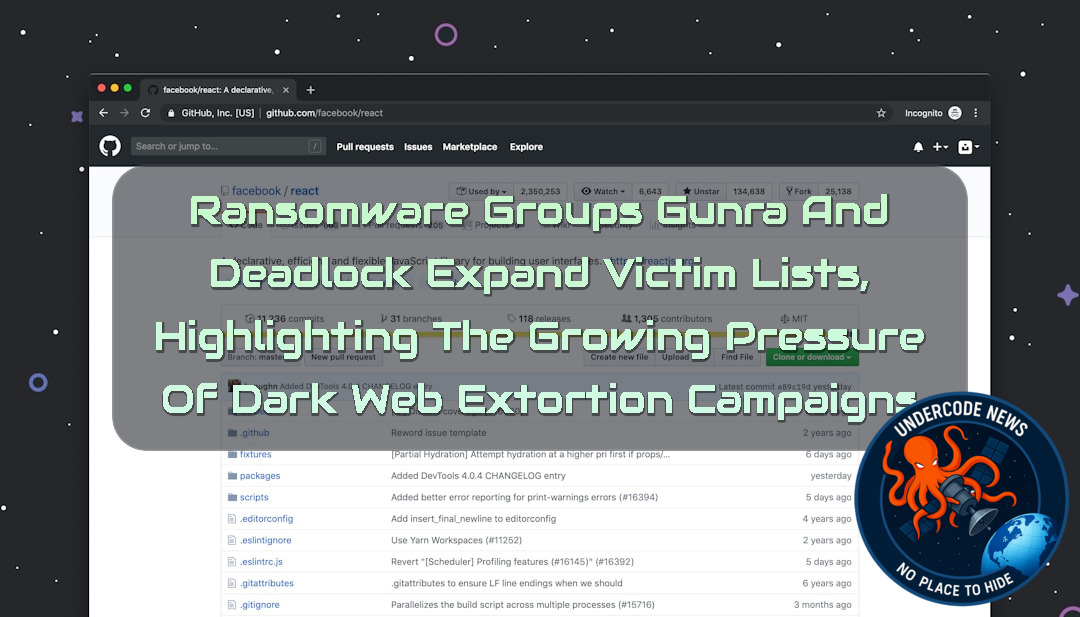The width and height of the screenshot is (1080, 617).
Task: Select the facebook/react browser tab
Action: click(x=218, y=90)
